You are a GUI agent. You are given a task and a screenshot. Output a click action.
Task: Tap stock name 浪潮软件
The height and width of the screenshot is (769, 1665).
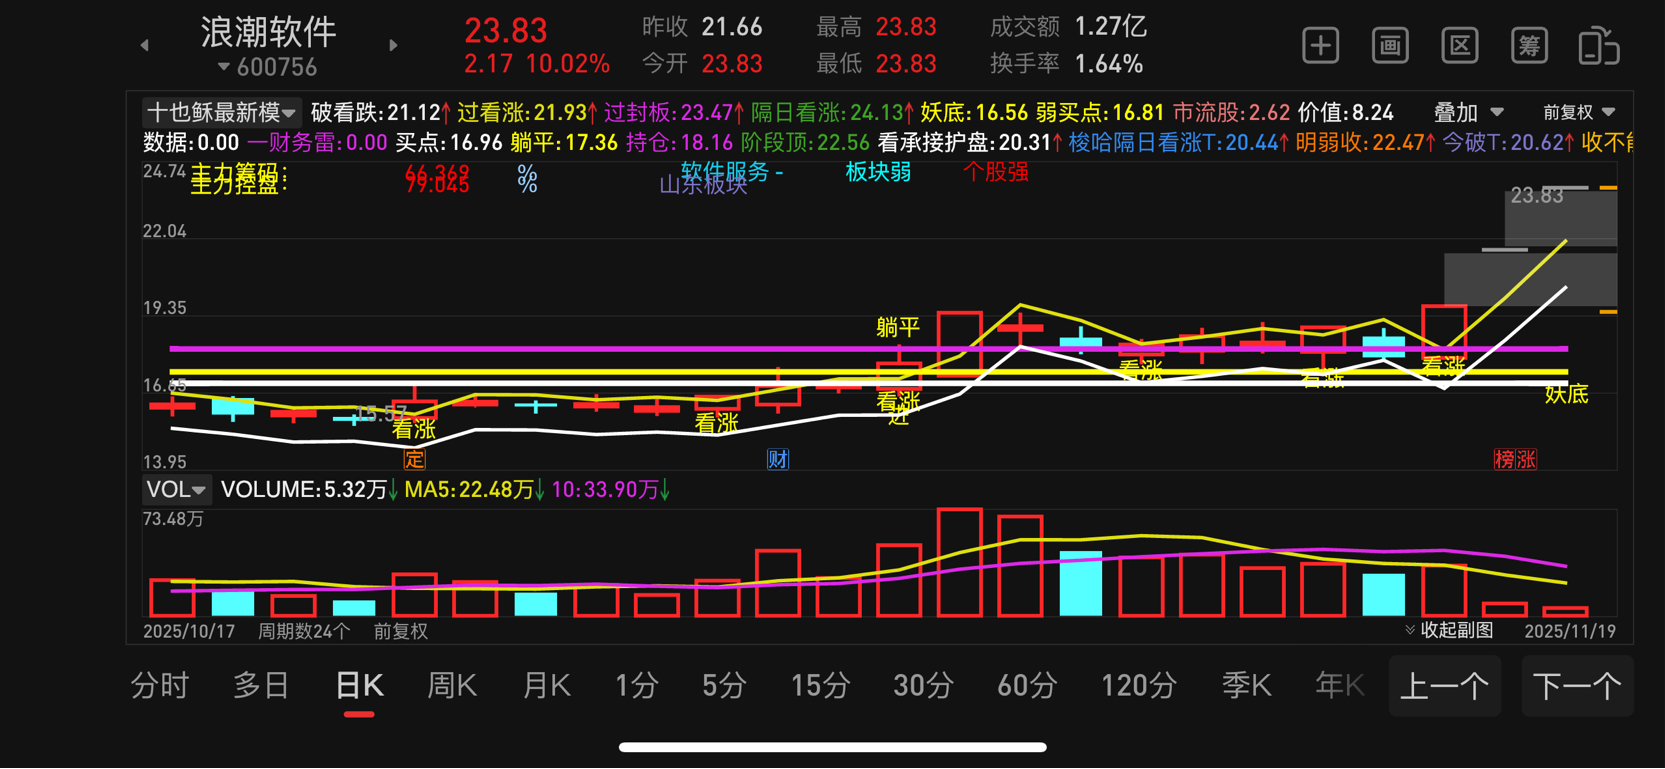(x=268, y=32)
